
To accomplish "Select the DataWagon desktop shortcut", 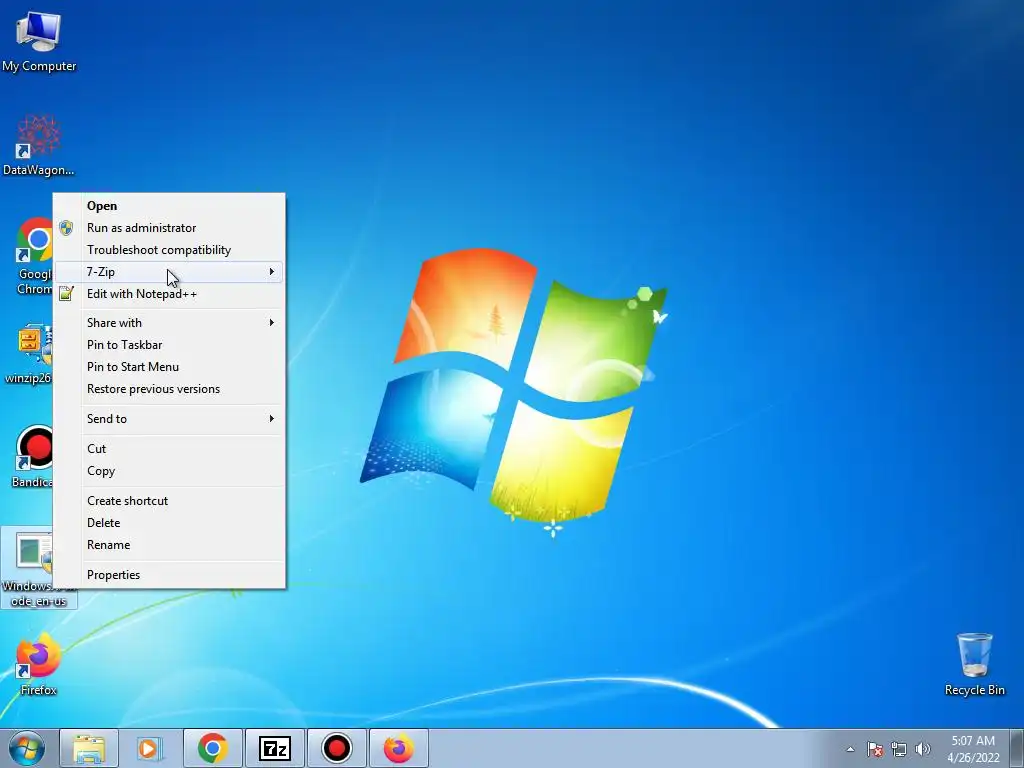I will pos(39,146).
